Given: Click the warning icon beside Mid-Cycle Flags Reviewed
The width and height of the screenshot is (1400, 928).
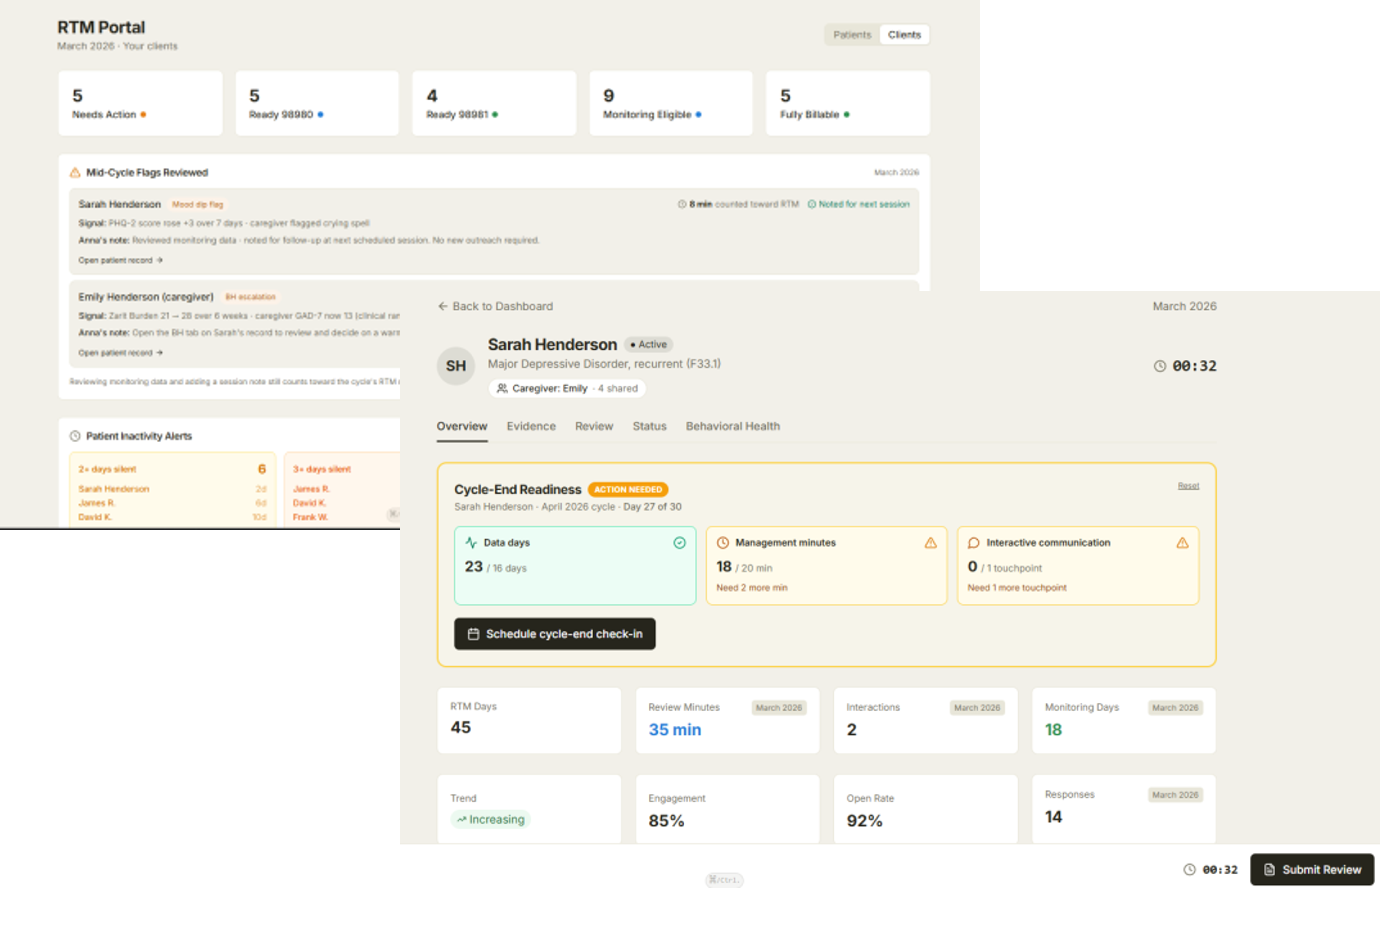Looking at the screenshot, I should 75,173.
